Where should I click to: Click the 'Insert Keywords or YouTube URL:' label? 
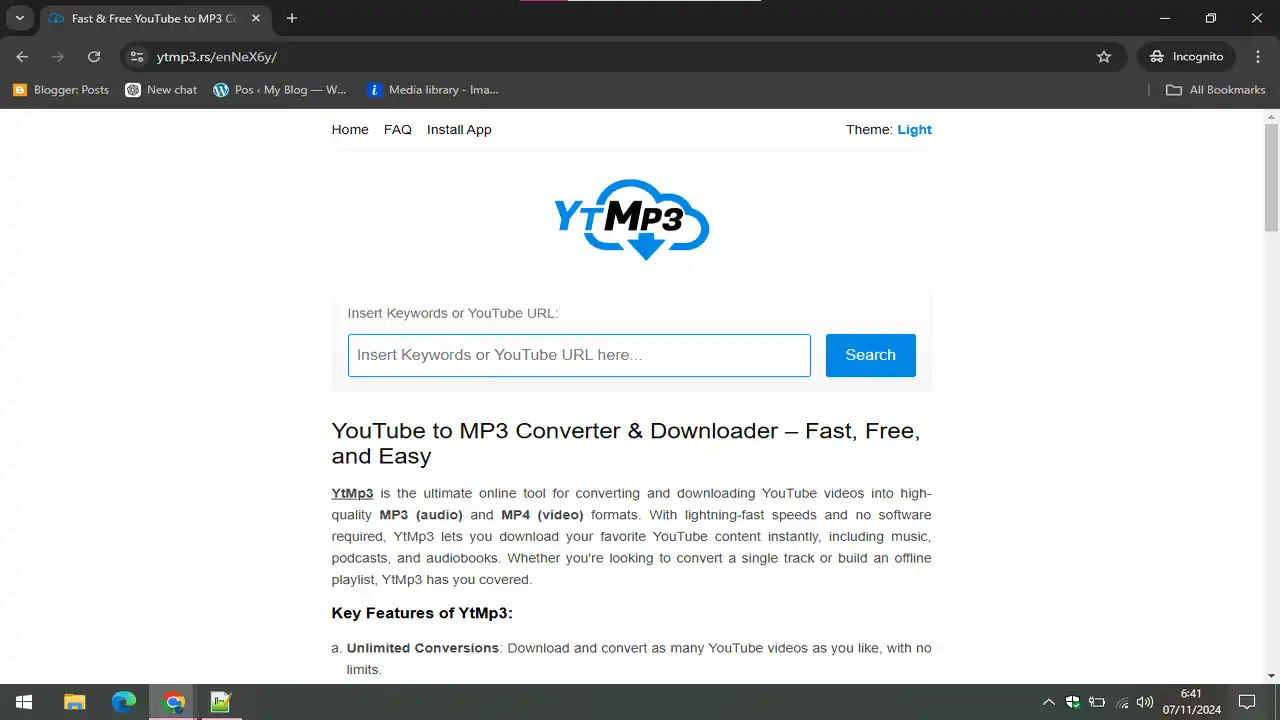(x=453, y=313)
